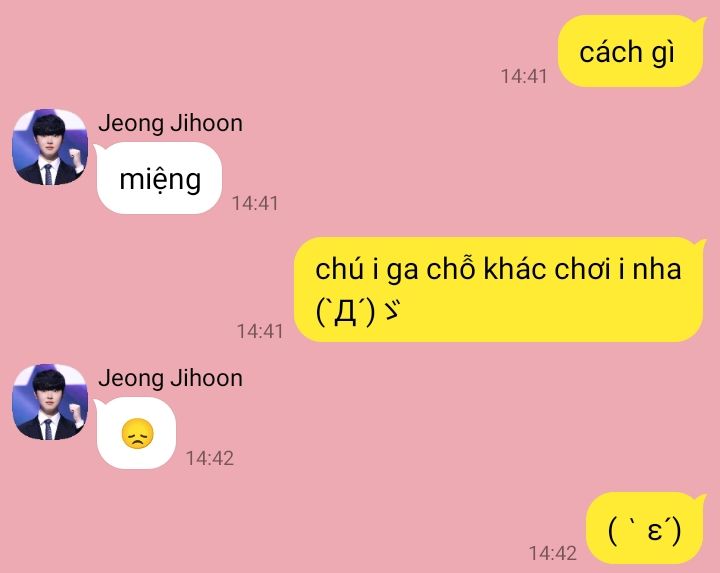720x573 pixels.
Task: Select the "cách gì" yellow message bubble
Action: click(631, 51)
